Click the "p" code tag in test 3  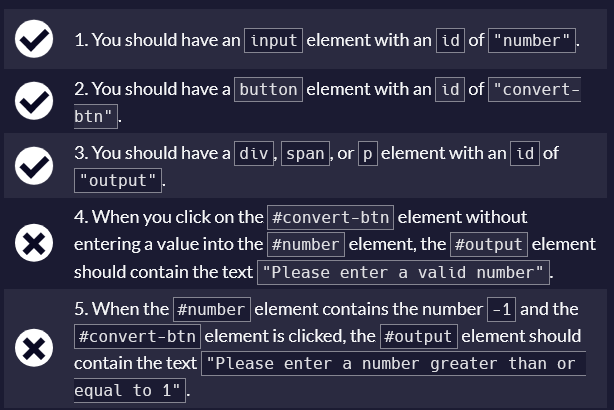pyautogui.click(x=366, y=154)
